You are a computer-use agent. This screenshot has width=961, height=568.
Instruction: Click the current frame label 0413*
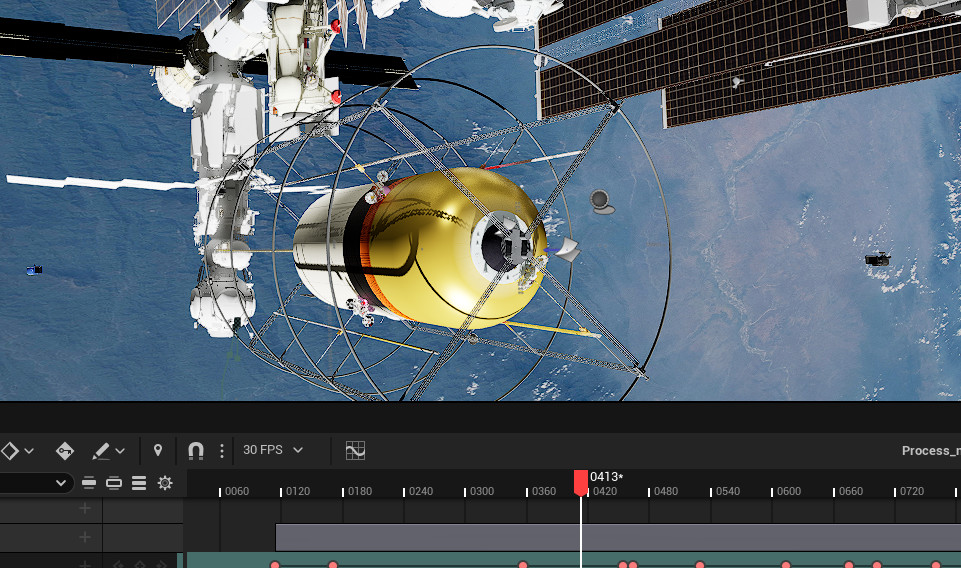[607, 477]
